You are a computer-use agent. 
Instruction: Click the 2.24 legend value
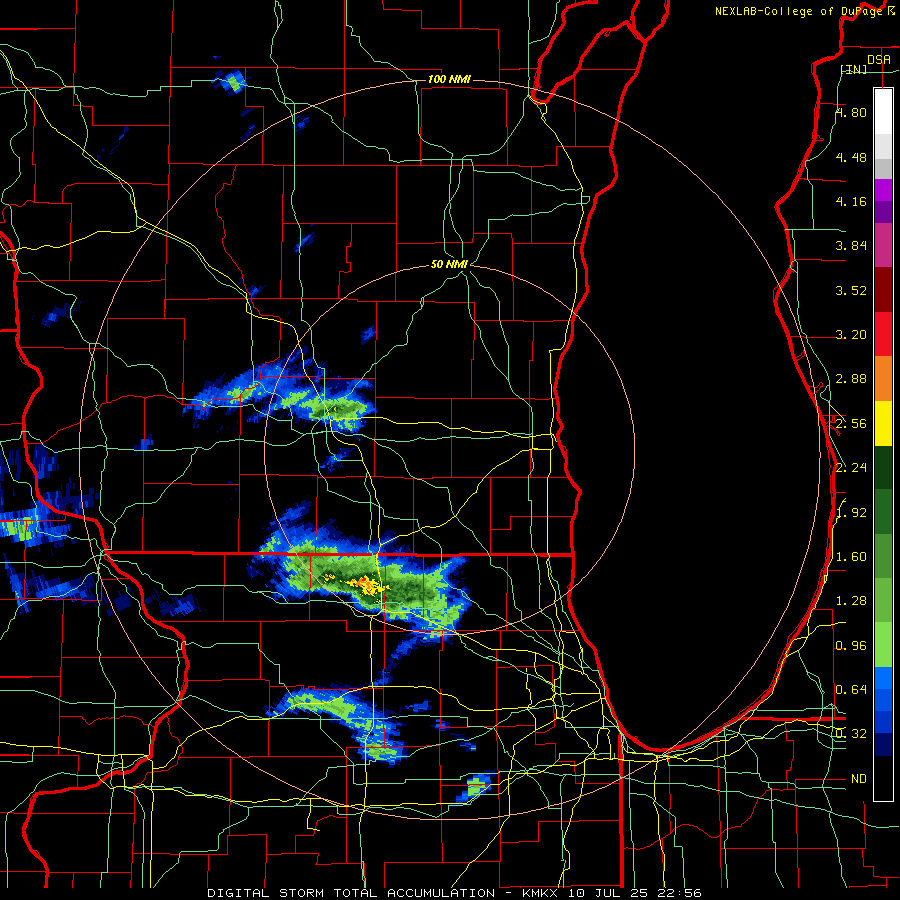click(x=851, y=468)
